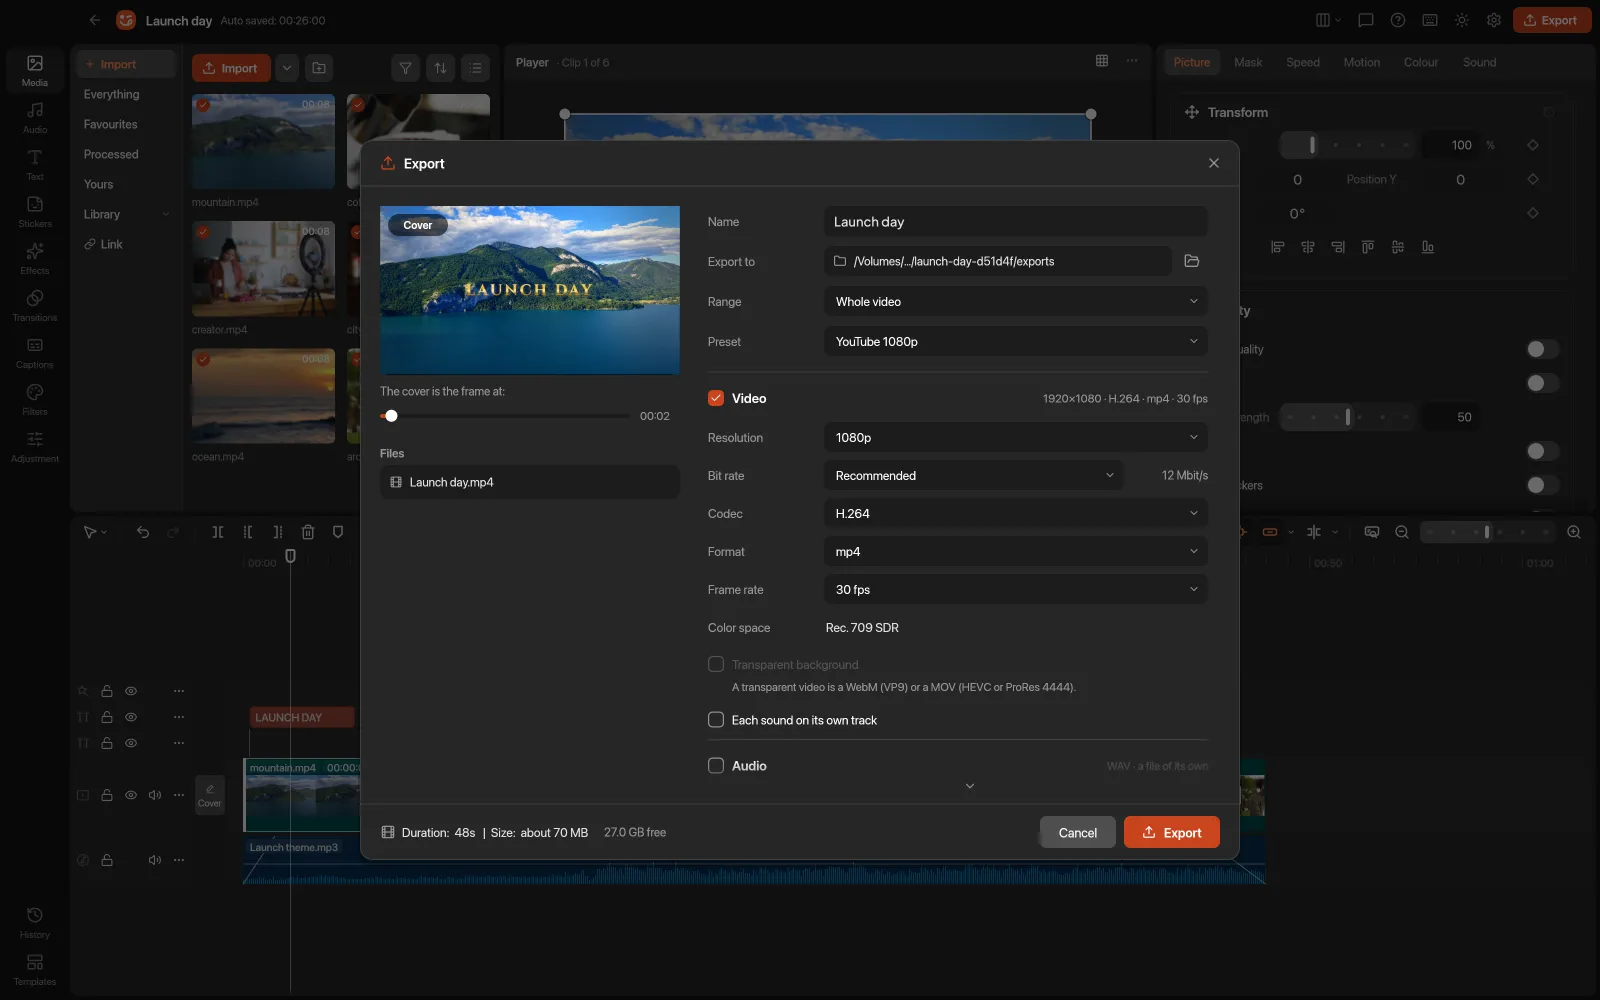
Task: Open the Stickers panel in sidebar
Action: tap(35, 211)
